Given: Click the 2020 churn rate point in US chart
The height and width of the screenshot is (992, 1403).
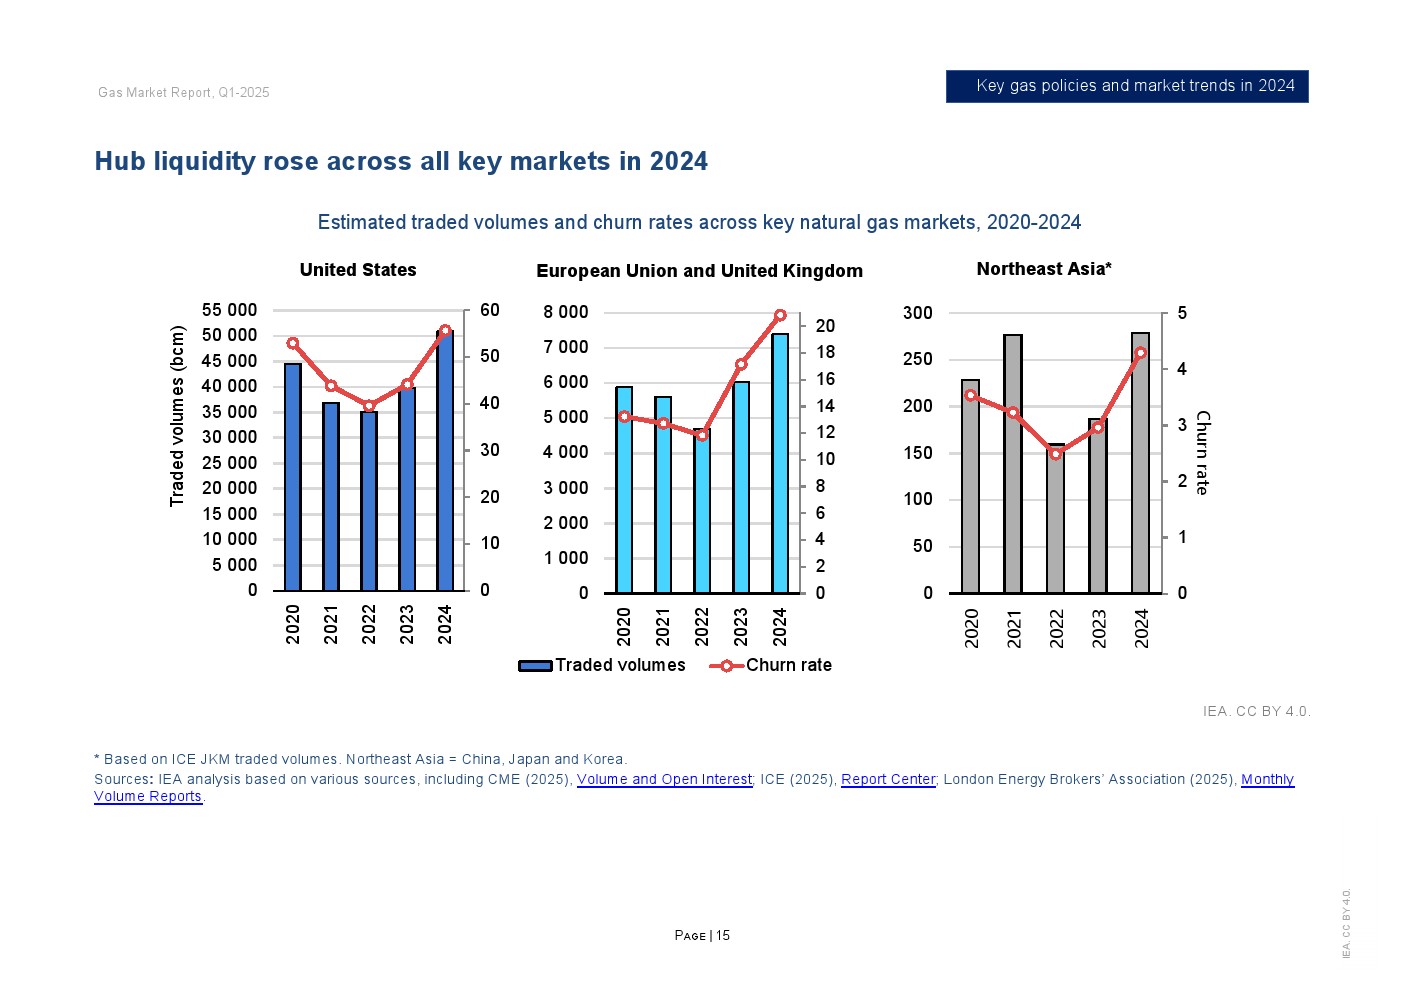Looking at the screenshot, I should coord(293,344).
